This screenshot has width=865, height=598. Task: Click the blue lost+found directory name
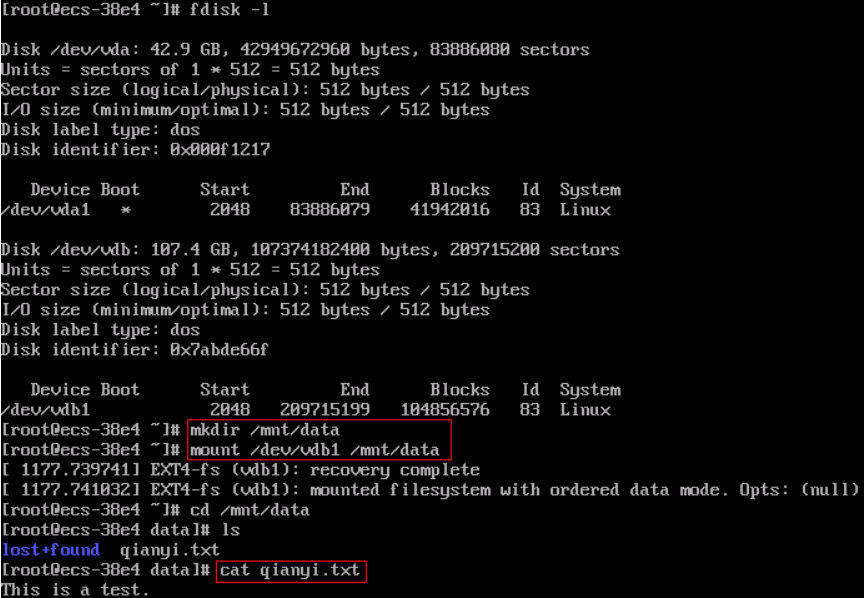(51, 549)
